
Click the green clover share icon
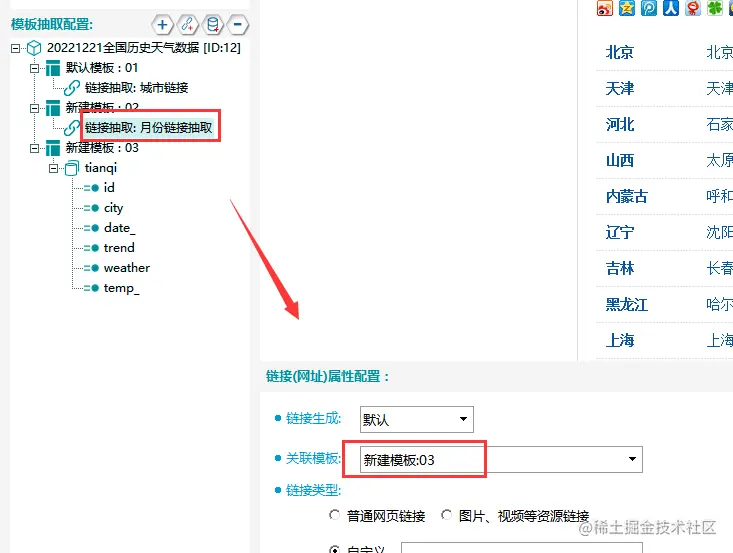coord(715,8)
